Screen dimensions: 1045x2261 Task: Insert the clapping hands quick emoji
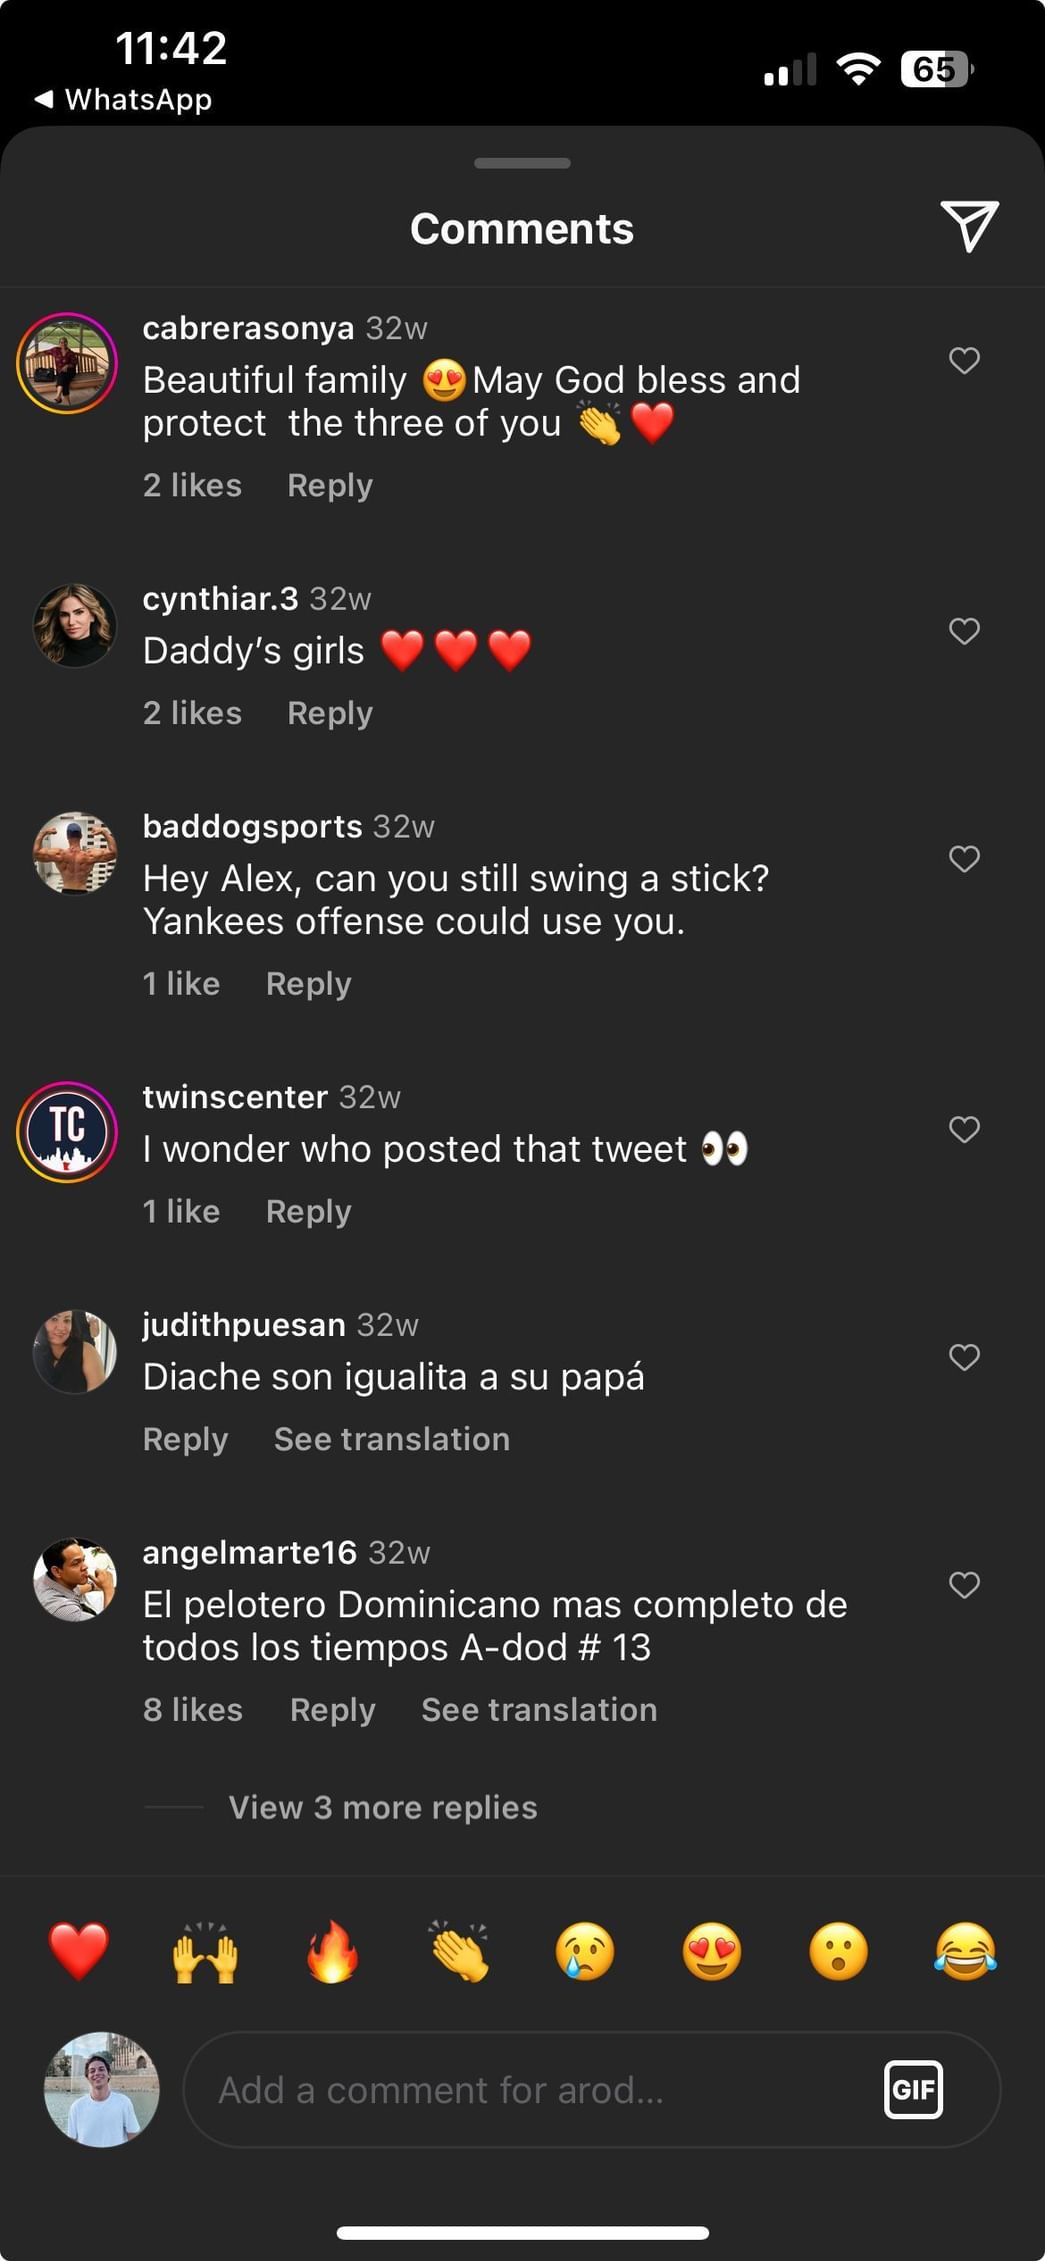point(458,1951)
